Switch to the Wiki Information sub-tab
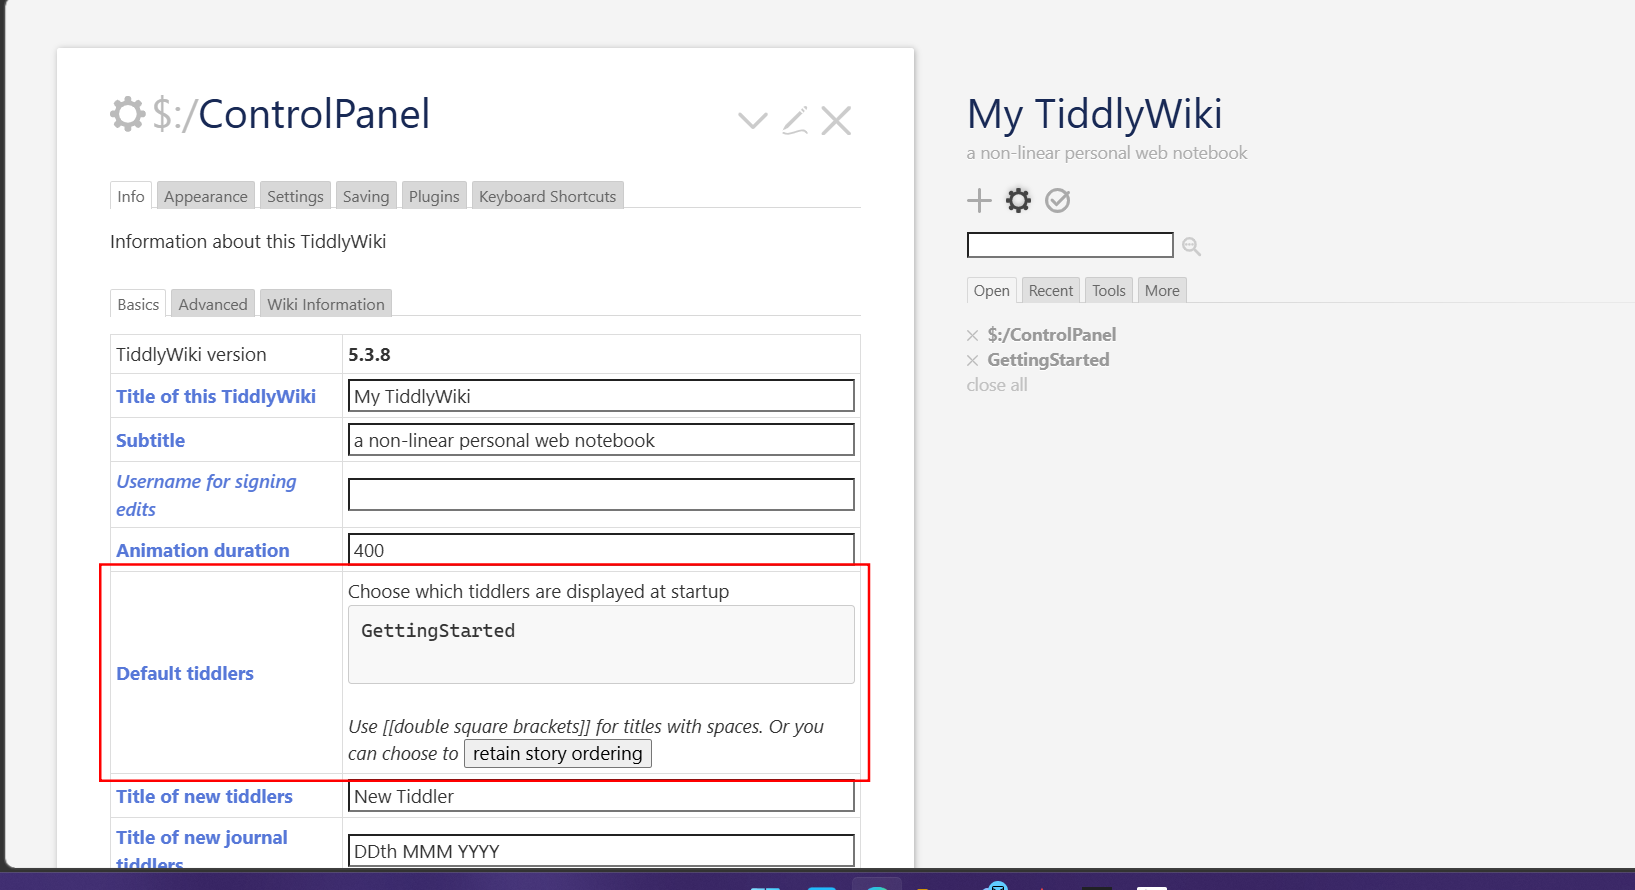Screen dimensions: 1635x890 coord(325,305)
